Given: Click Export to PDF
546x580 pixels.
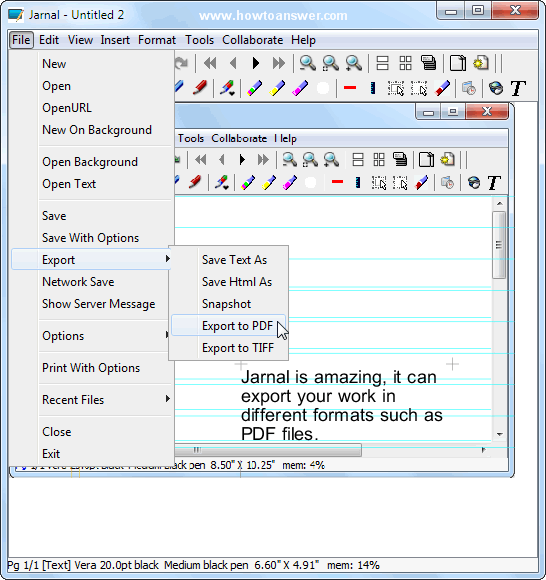Looking at the screenshot, I should (x=229, y=326).
